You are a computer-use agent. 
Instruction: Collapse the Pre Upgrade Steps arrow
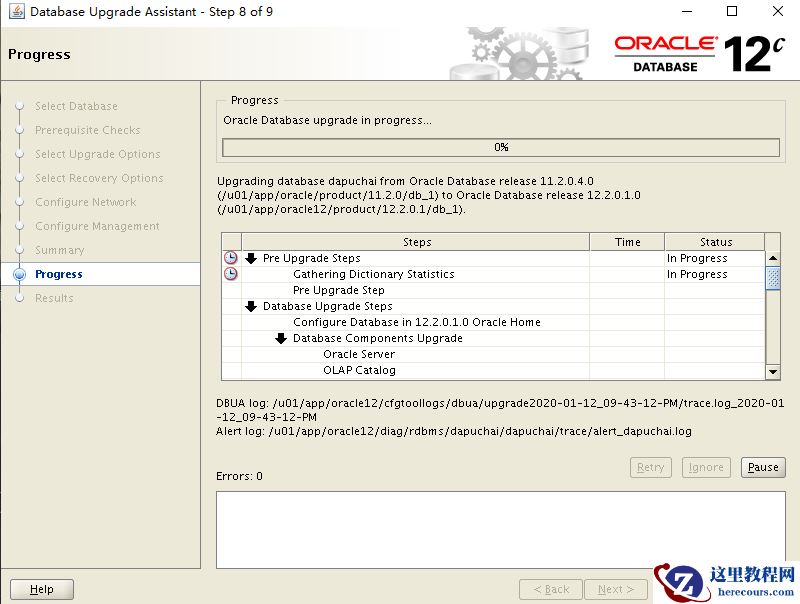(x=251, y=258)
